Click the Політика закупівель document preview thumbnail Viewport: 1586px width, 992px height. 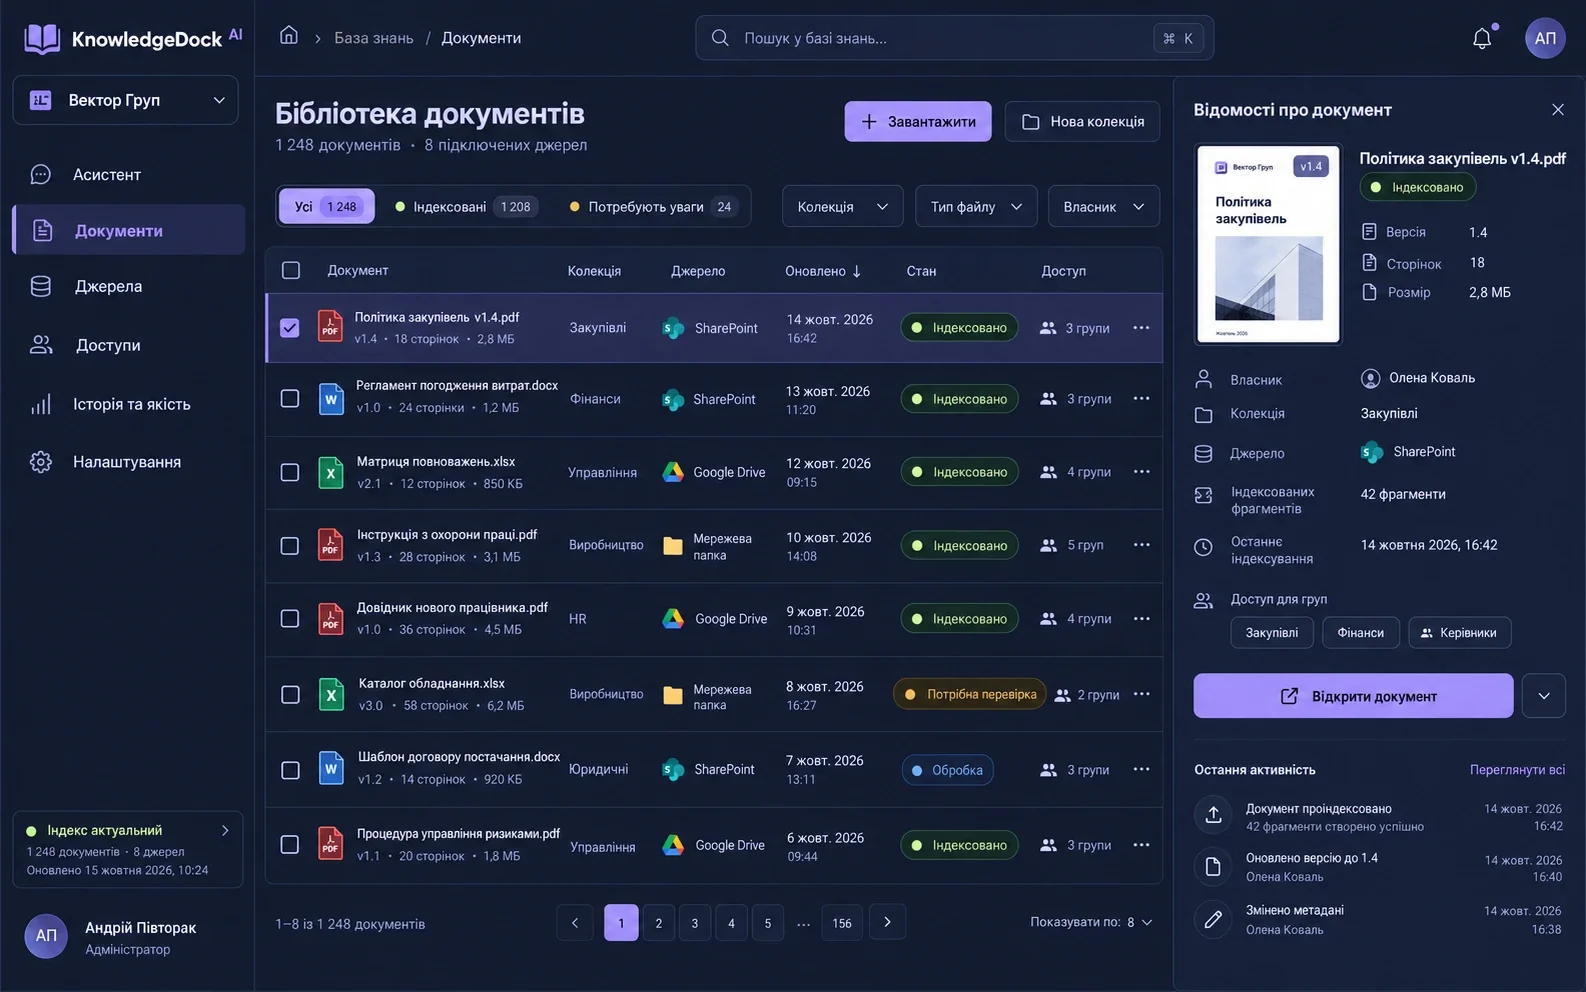[1268, 244]
